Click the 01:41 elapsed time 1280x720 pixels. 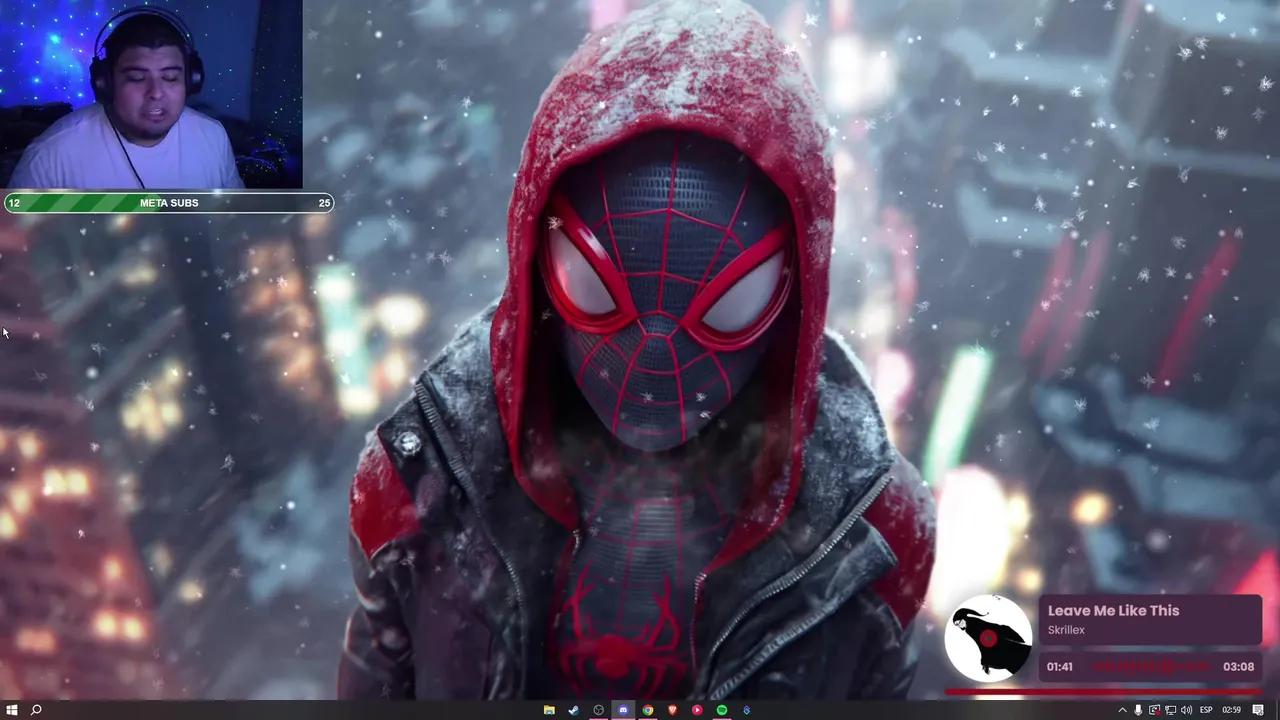(x=1060, y=667)
